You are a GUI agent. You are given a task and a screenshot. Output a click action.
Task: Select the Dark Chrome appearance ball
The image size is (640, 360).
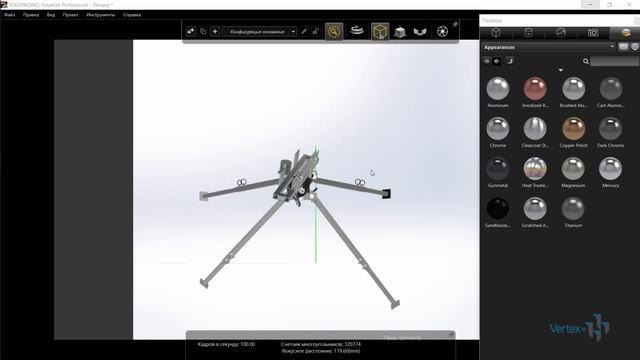611,128
